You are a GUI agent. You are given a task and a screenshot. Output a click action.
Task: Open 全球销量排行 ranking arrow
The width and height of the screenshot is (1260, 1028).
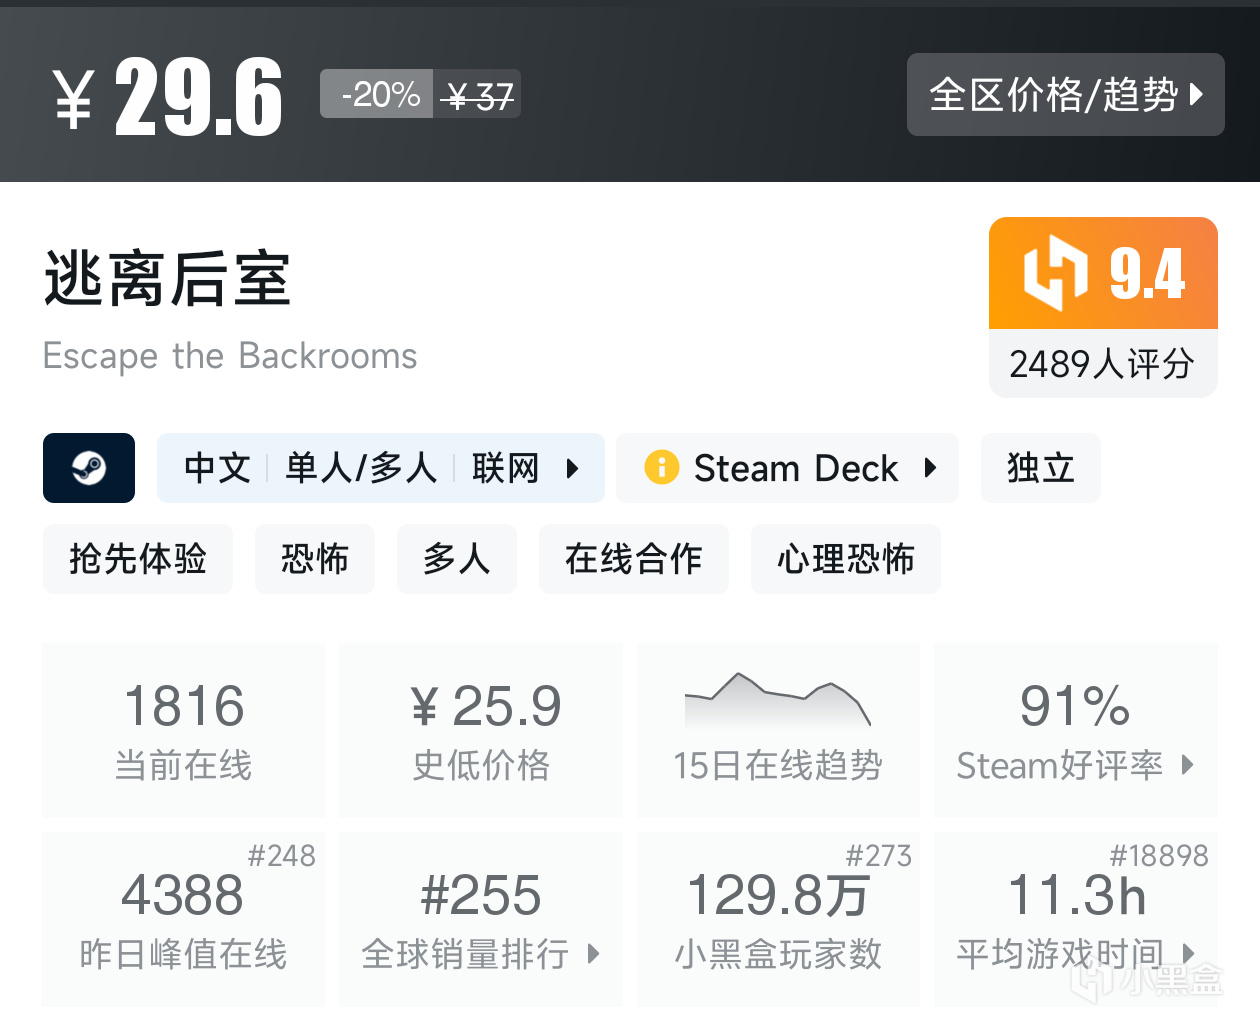tap(593, 953)
